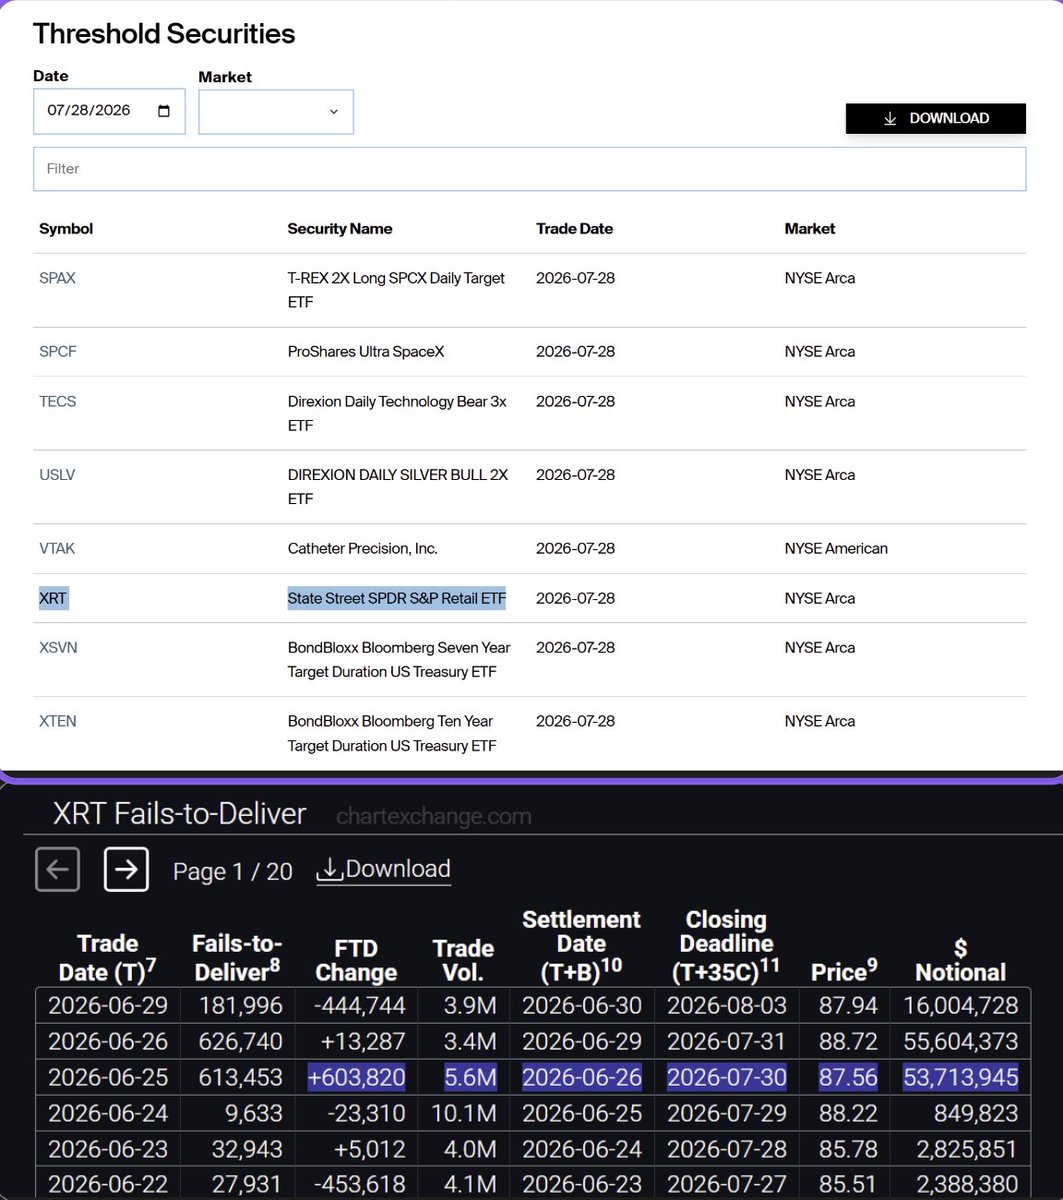This screenshot has height=1200, width=1063.
Task: Focus the Filter text box
Action: 529,169
